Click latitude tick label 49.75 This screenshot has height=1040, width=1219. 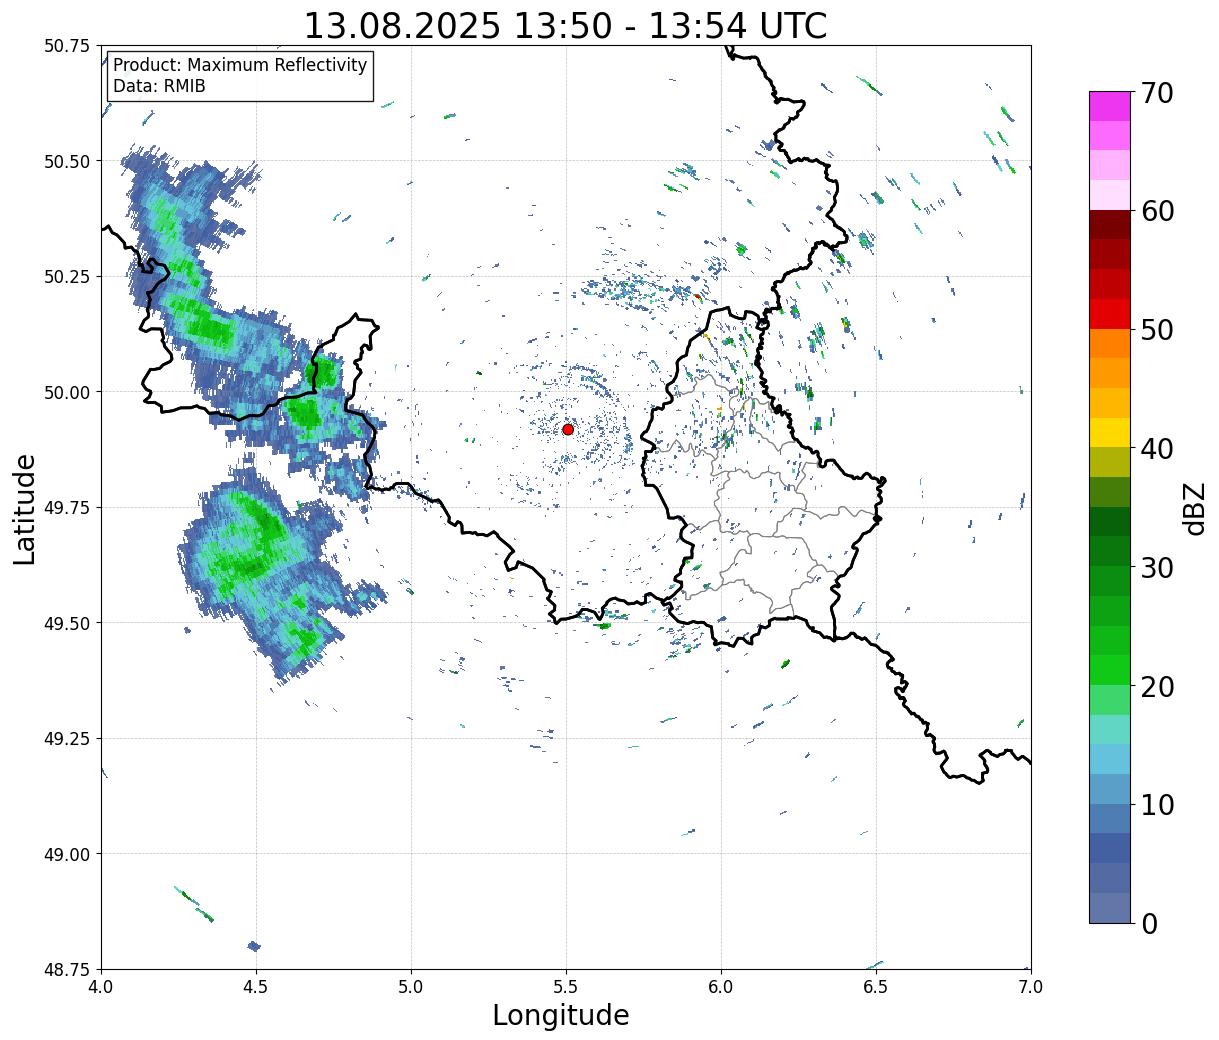click(x=67, y=508)
